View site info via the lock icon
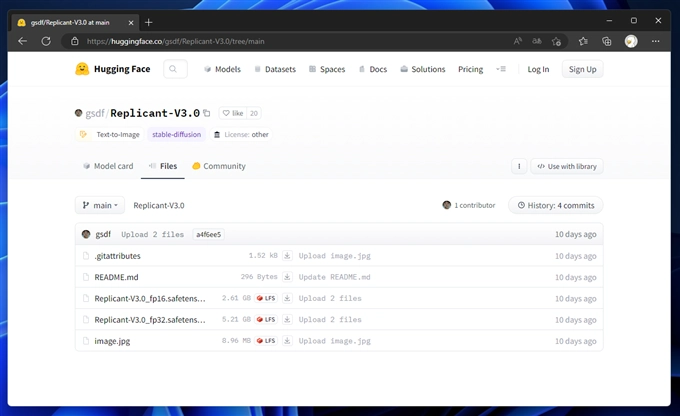This screenshot has height=416, width=680. [75, 41]
